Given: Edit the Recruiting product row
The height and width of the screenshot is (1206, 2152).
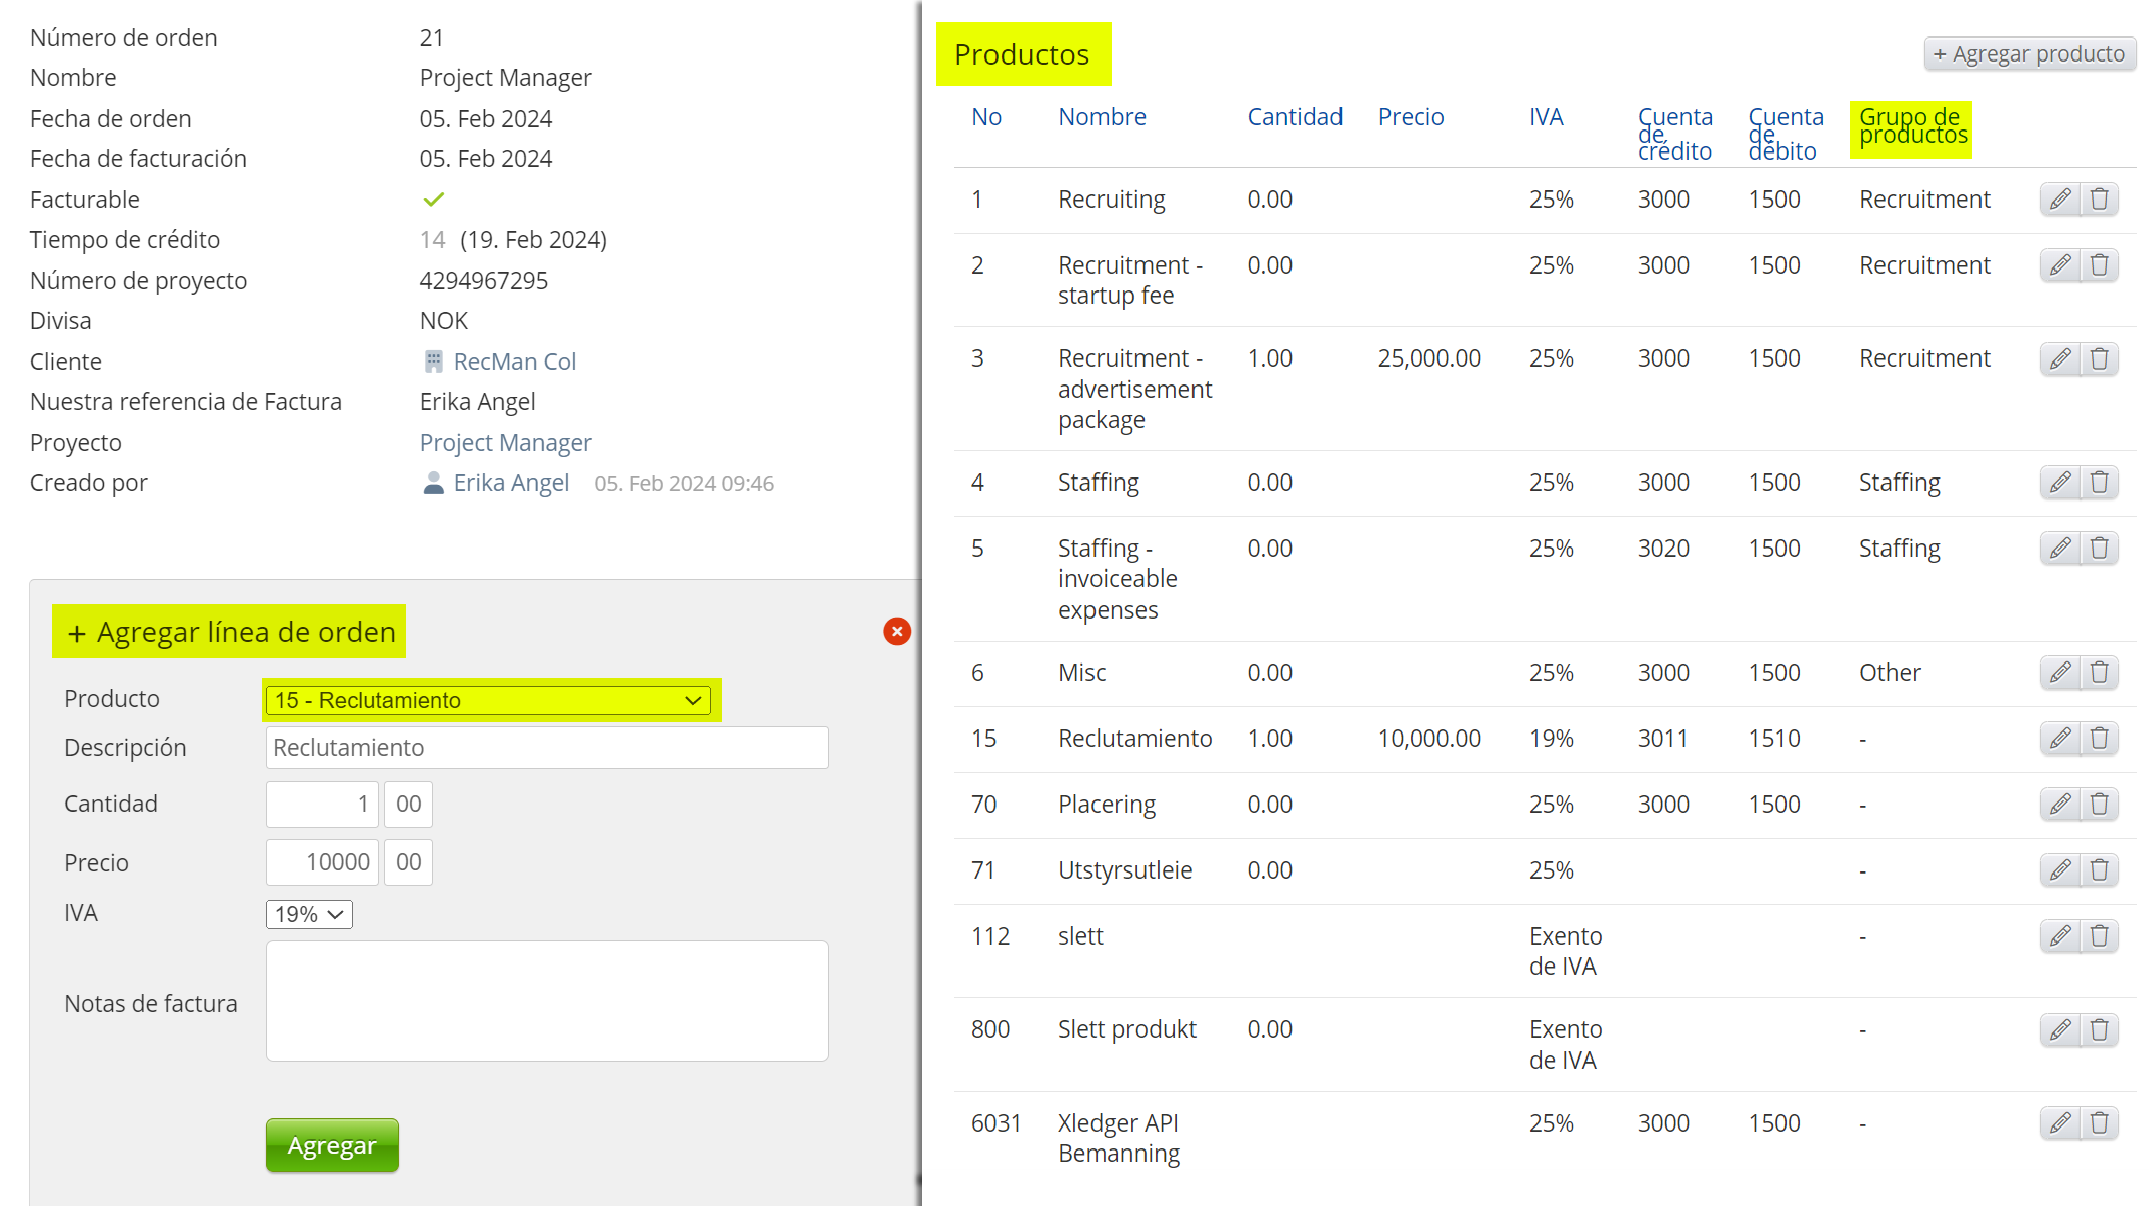Looking at the screenshot, I should 2059,199.
